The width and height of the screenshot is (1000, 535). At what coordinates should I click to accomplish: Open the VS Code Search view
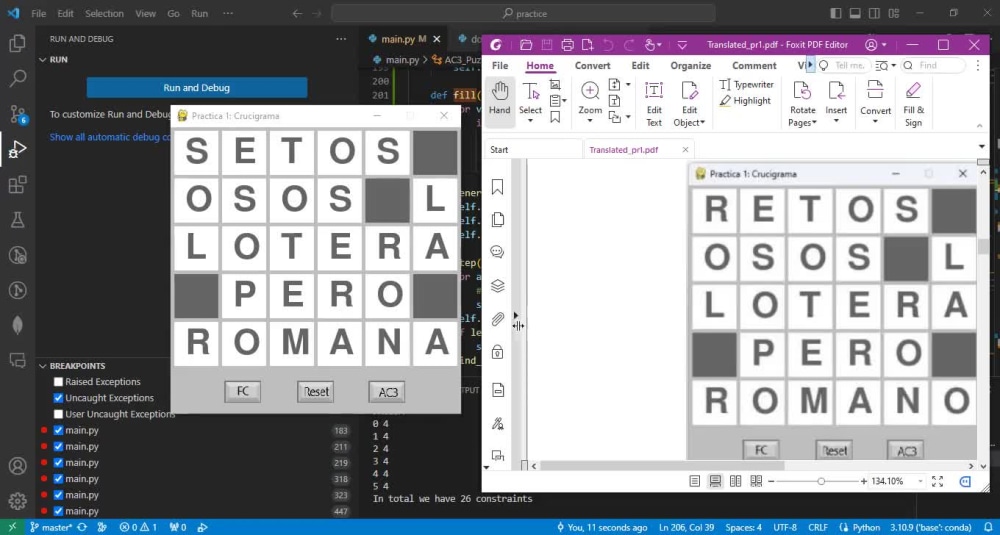pos(17,78)
